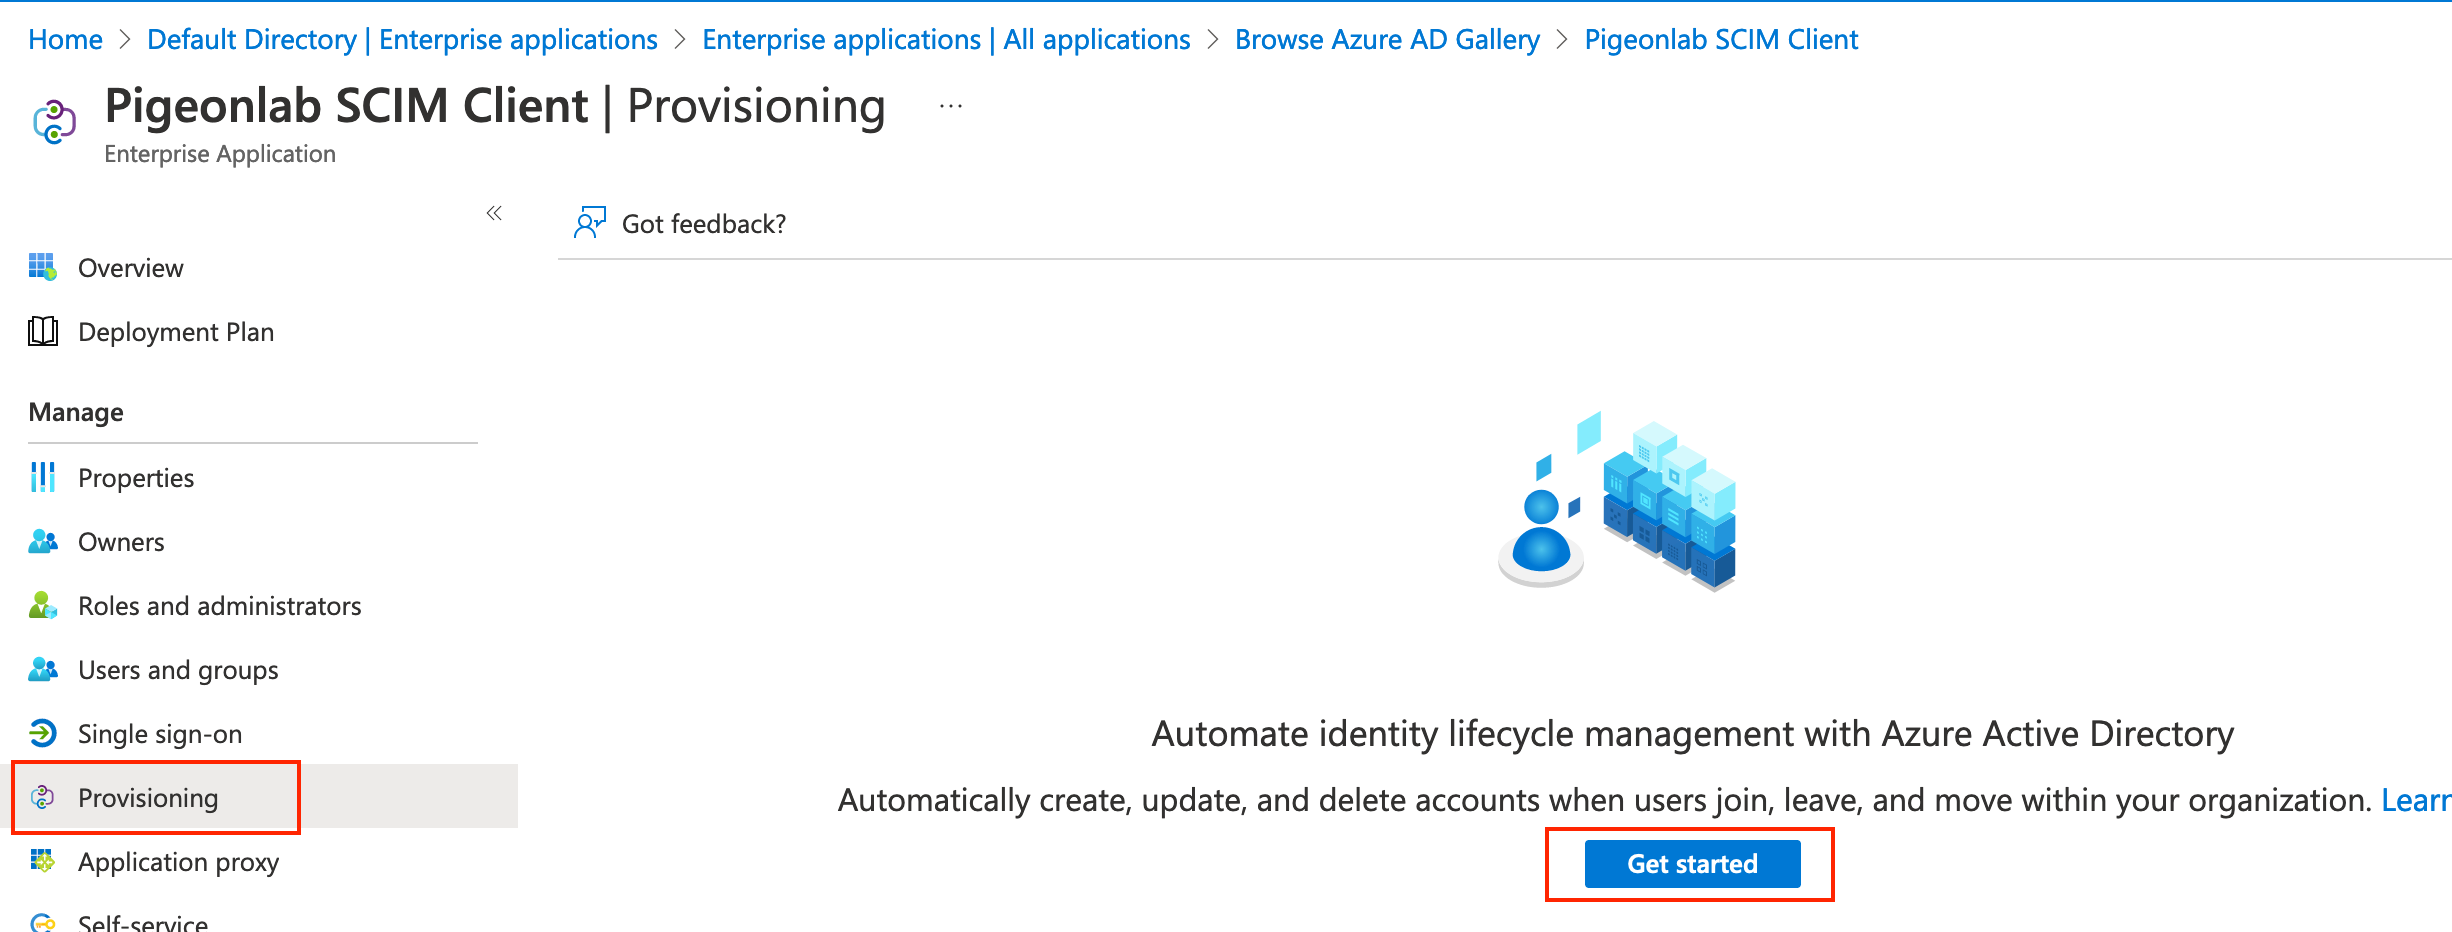Follow the Learn more link
Viewport: 2452px width, 932px height.
[2416, 800]
